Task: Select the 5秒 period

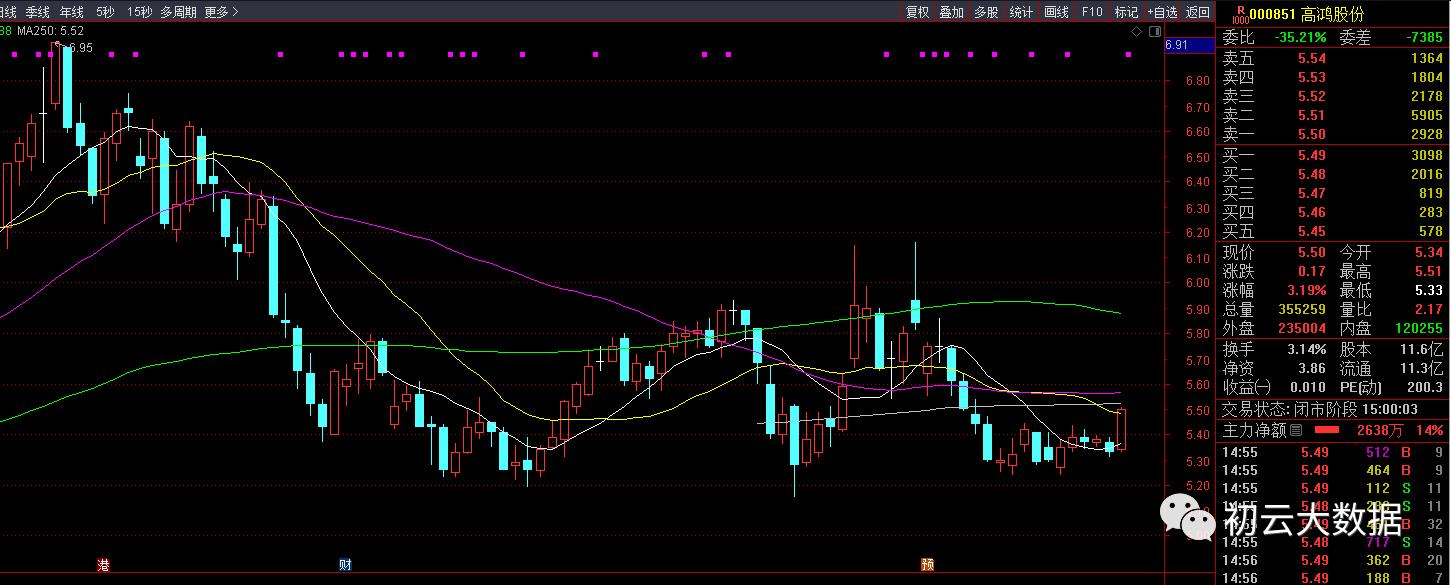Action: point(105,12)
